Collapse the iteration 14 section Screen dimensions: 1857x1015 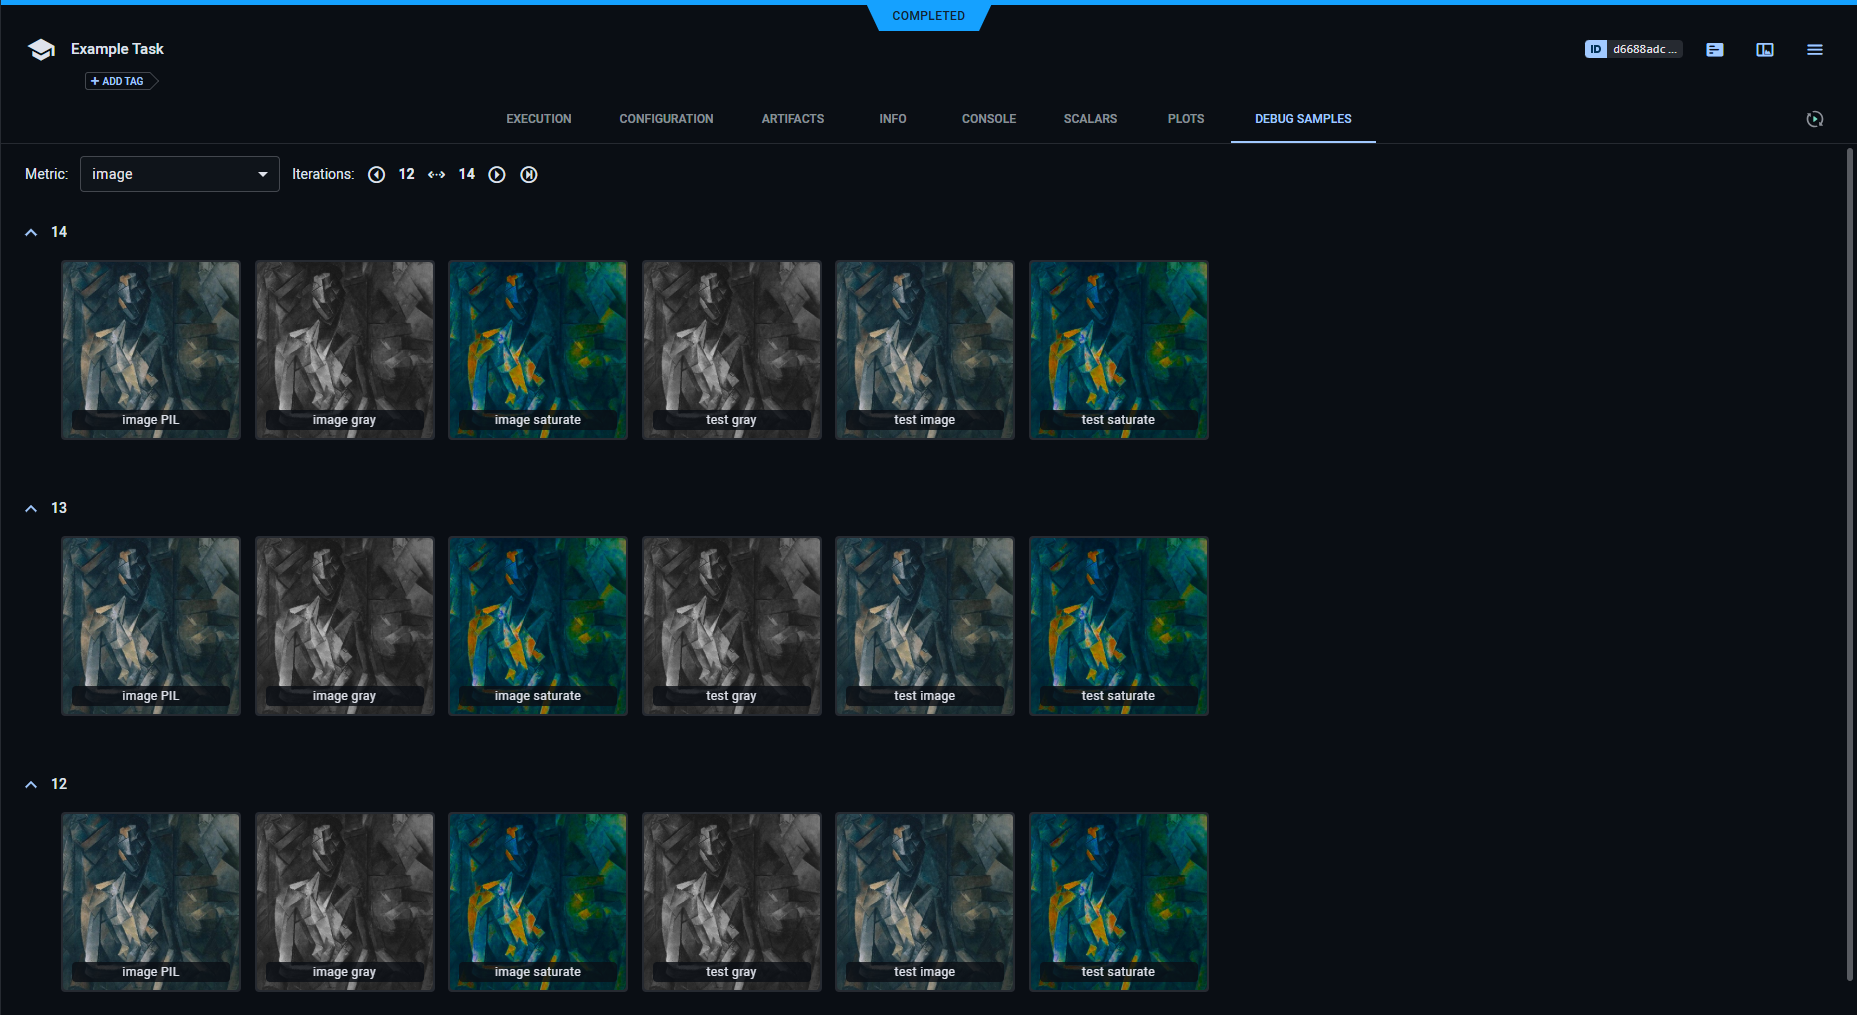pos(30,231)
